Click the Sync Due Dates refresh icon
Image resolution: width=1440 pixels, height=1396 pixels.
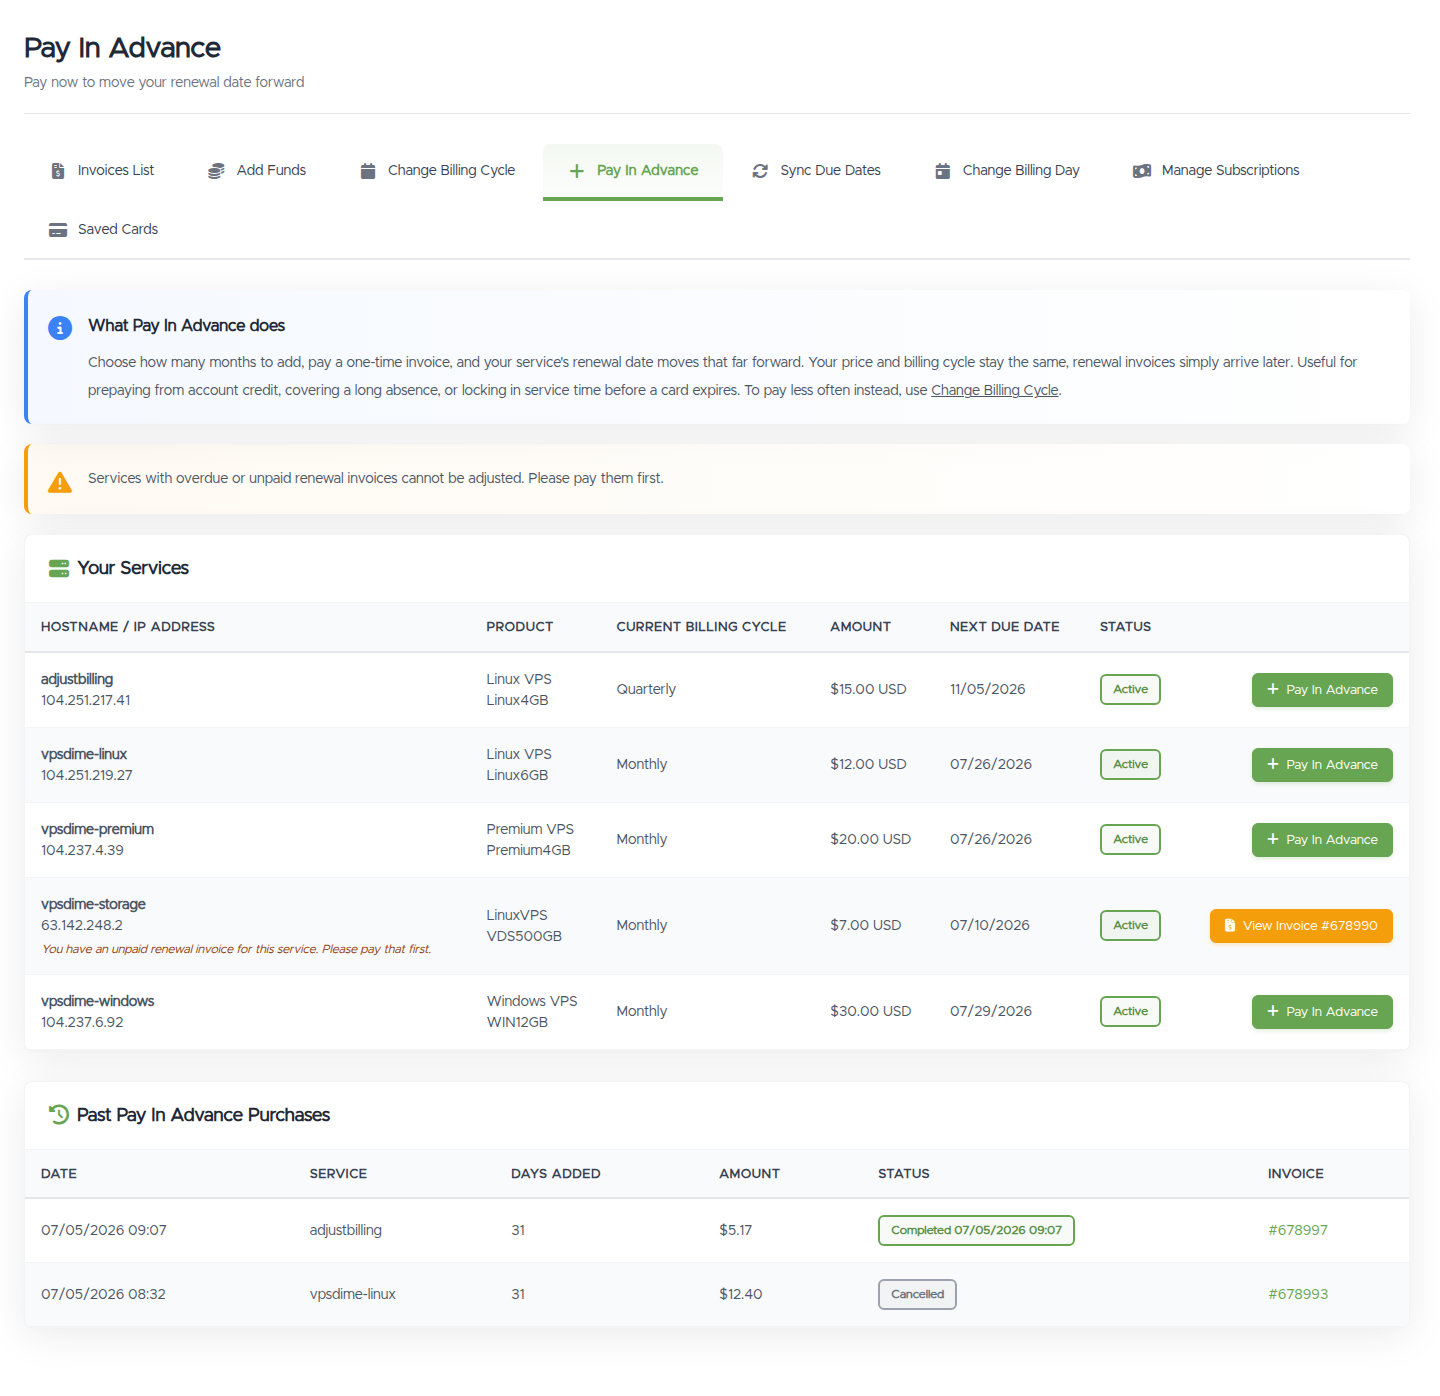[760, 171]
